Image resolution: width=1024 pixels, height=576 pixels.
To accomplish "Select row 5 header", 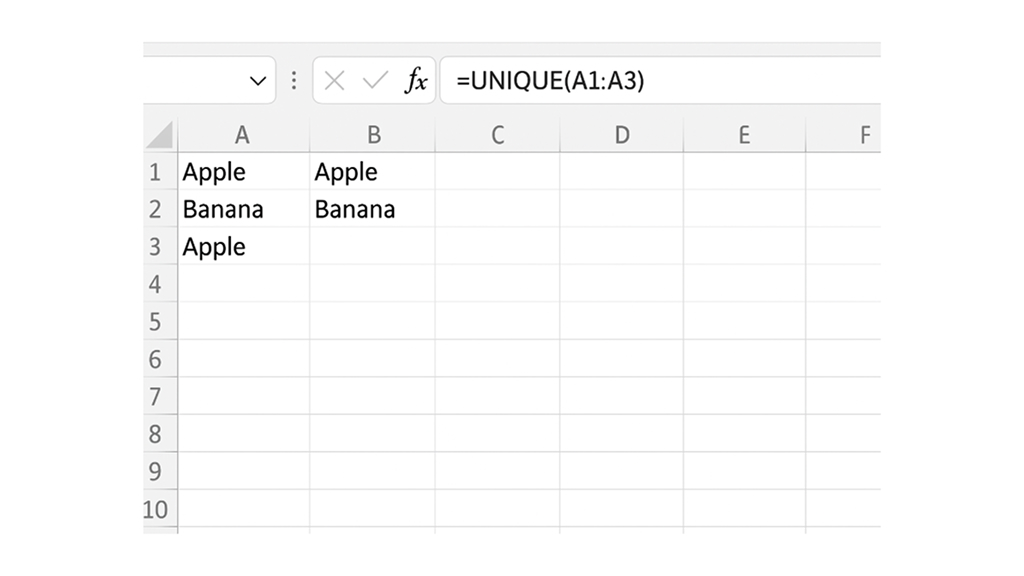I will pos(158,321).
